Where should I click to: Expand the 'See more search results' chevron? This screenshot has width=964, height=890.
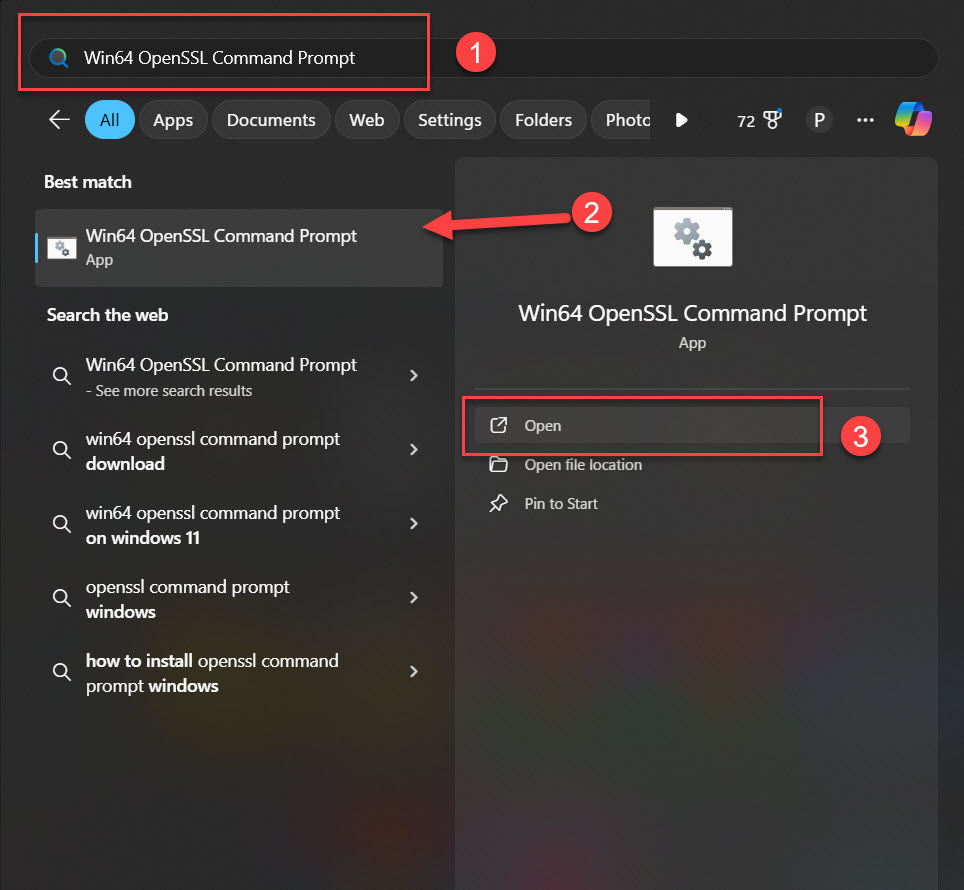click(414, 376)
